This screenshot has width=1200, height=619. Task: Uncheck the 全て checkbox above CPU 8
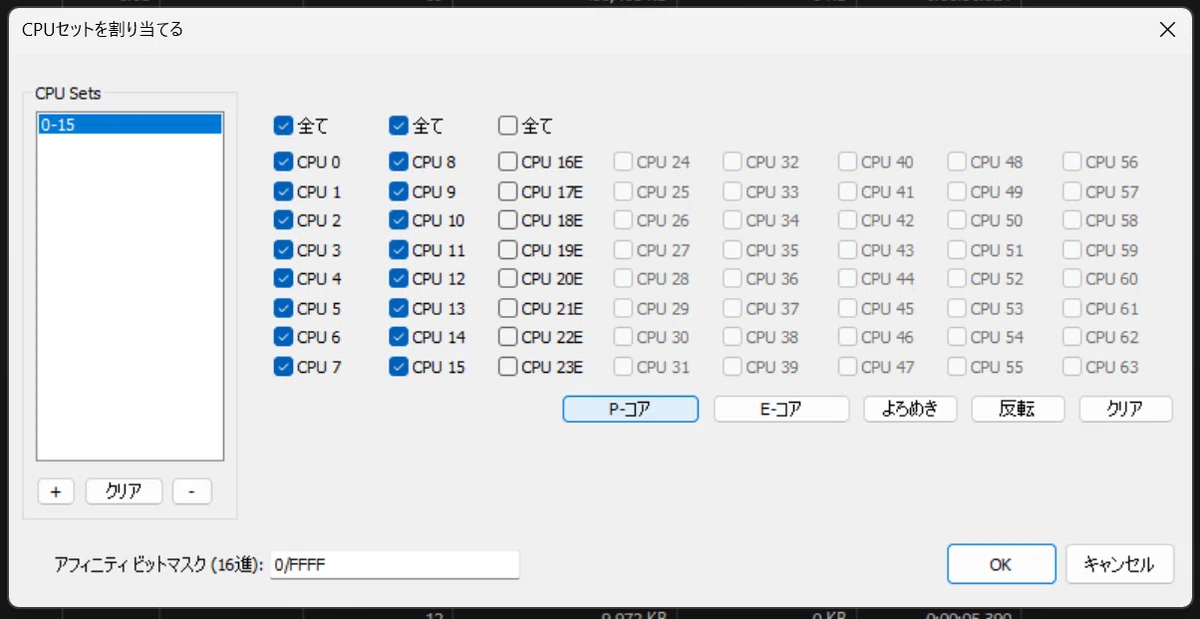click(x=399, y=126)
